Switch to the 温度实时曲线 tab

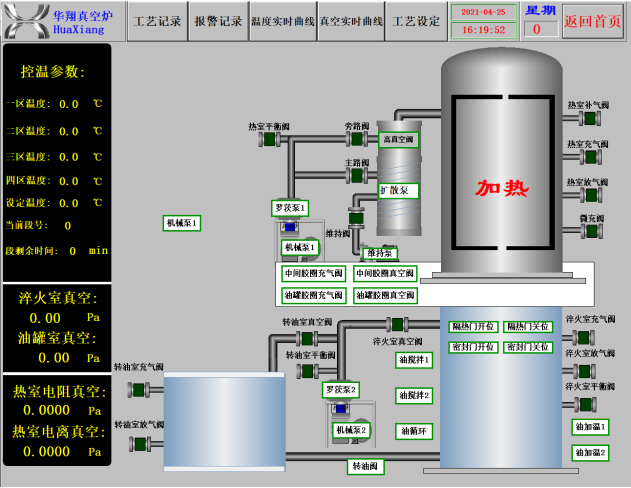click(282, 21)
